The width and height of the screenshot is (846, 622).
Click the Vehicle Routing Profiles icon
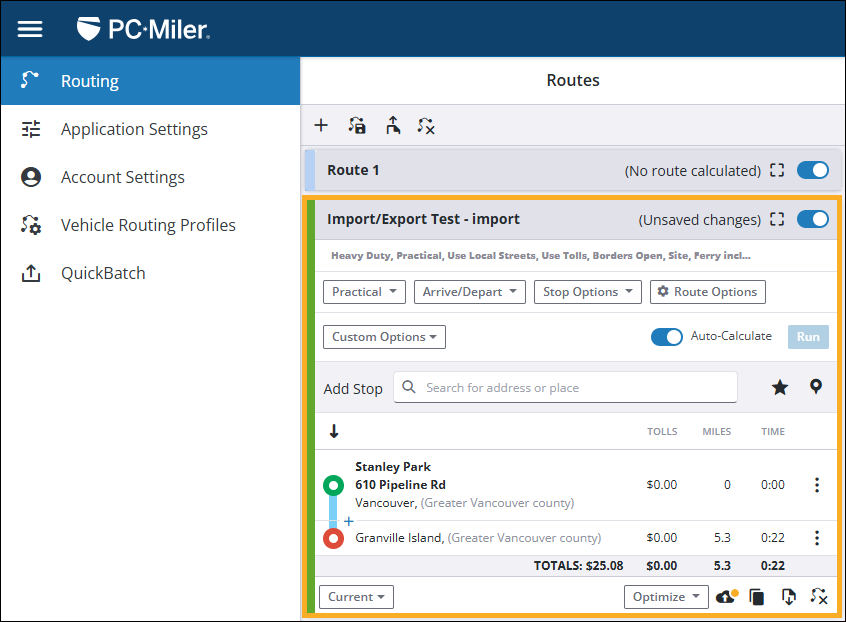tap(31, 225)
